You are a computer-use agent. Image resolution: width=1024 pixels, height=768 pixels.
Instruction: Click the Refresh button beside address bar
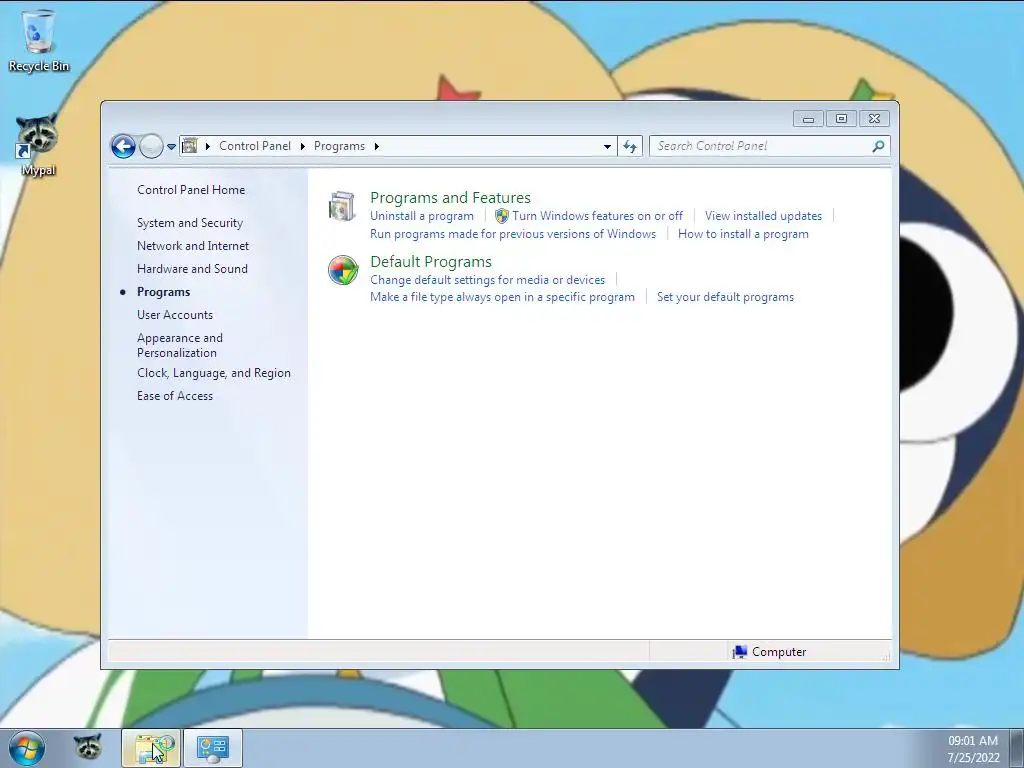tap(630, 146)
